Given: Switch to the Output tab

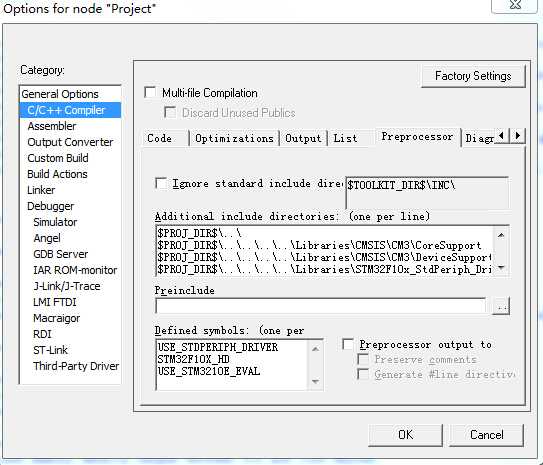Looking at the screenshot, I should pos(303,138).
